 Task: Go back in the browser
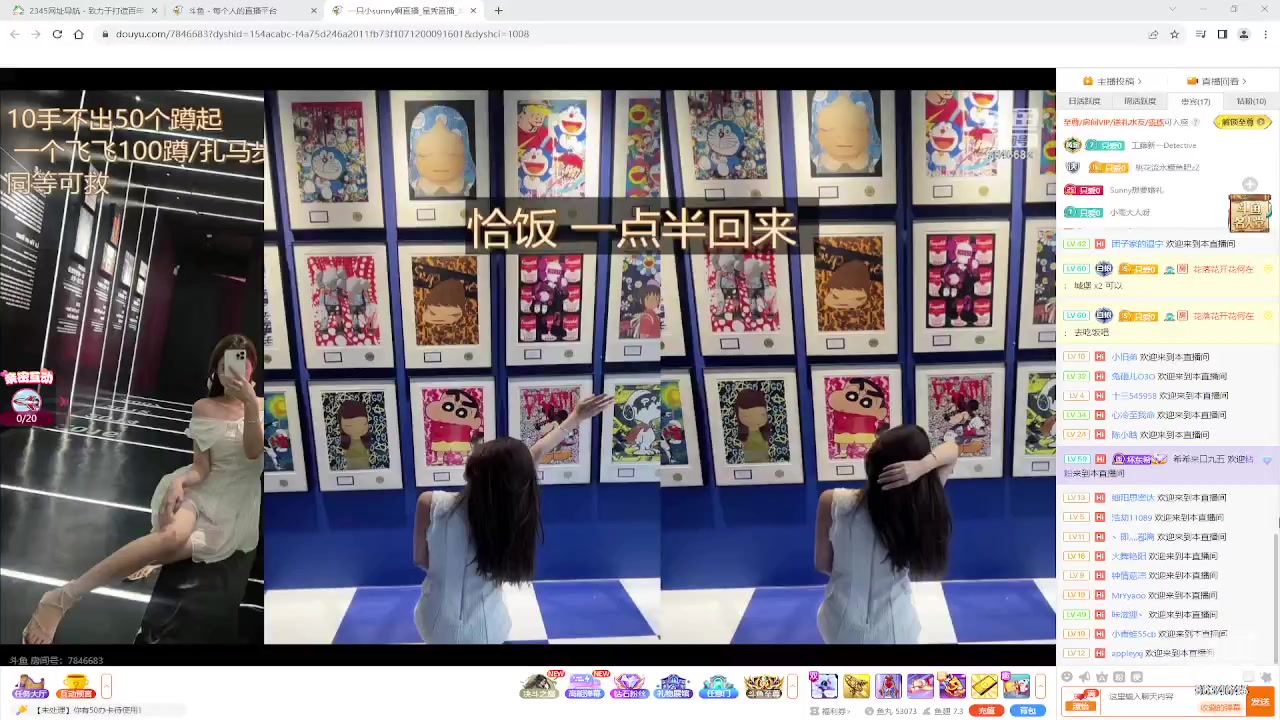click(14, 34)
